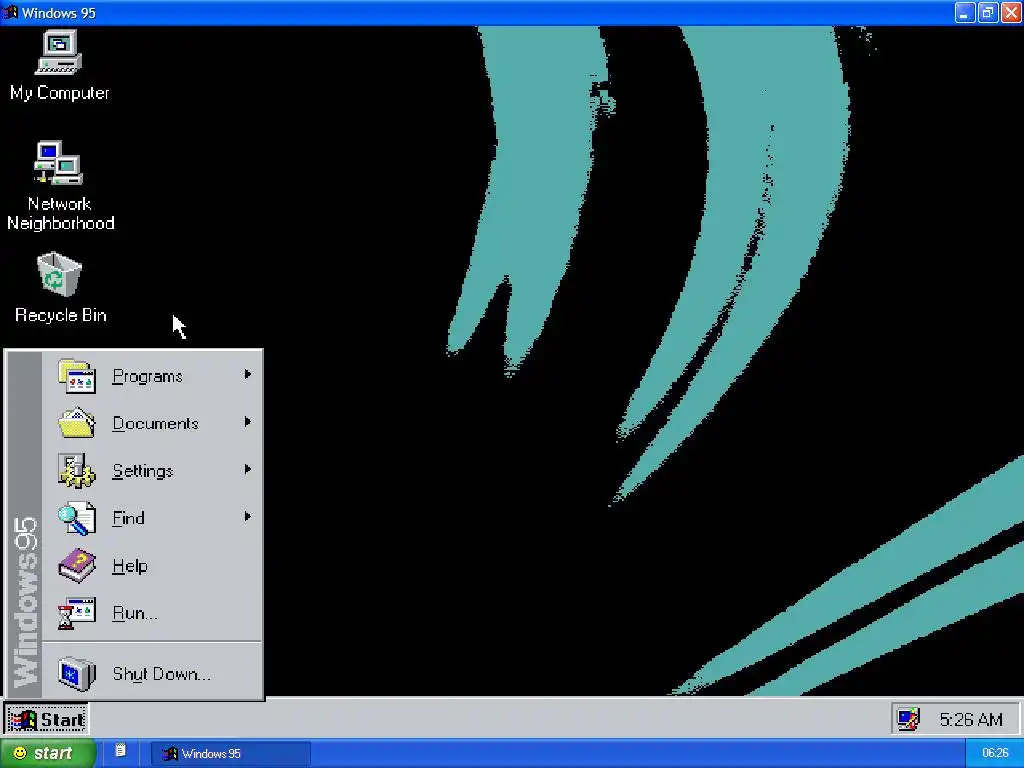Select the Windows 95 taskbar button

(230, 753)
